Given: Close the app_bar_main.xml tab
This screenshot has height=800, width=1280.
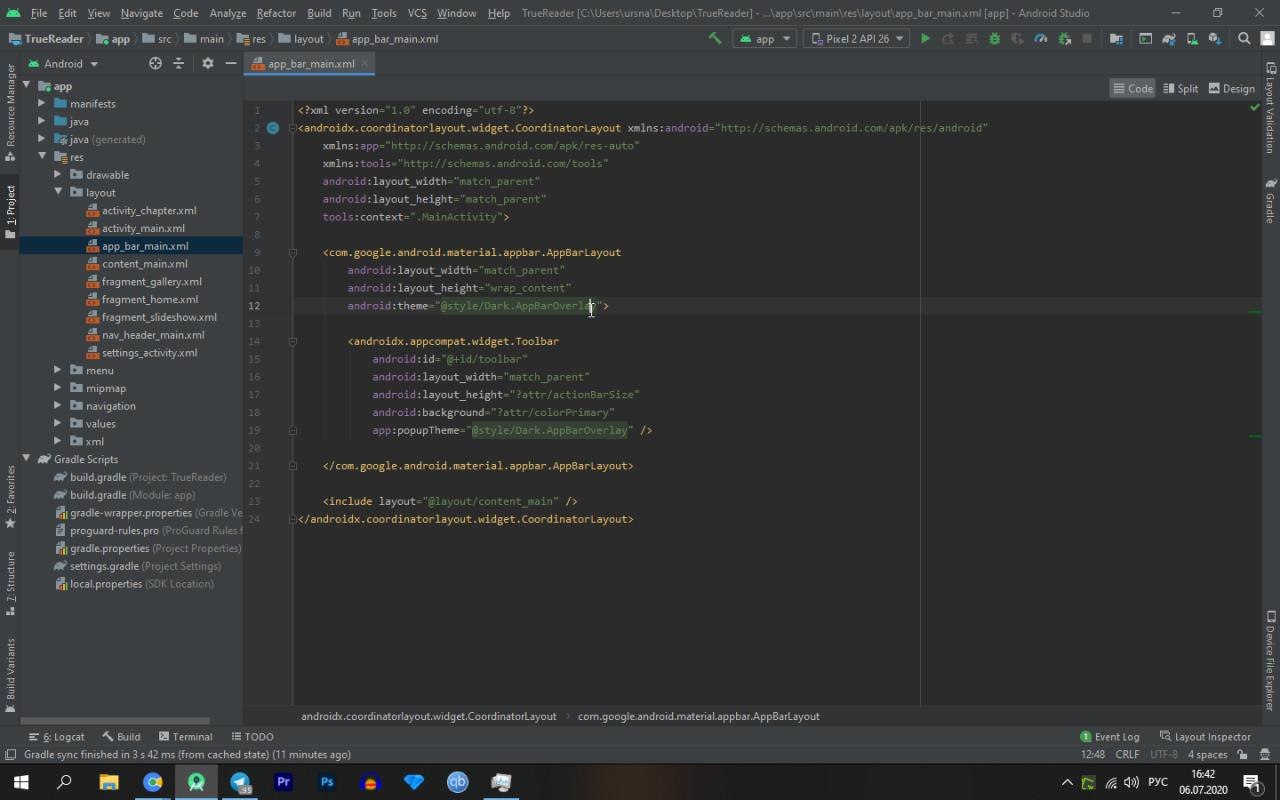Looking at the screenshot, I should coord(365,63).
